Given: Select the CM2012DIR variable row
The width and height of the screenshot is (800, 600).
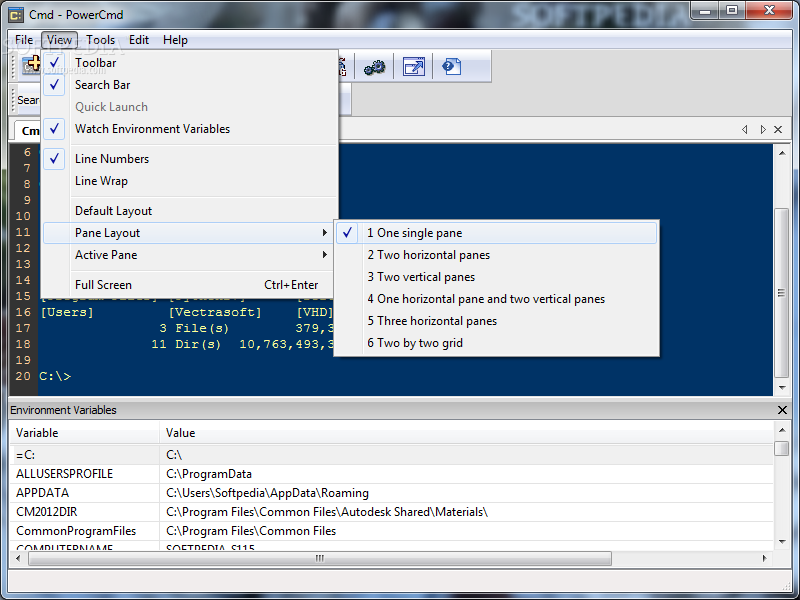Looking at the screenshot, I should click(x=391, y=511).
